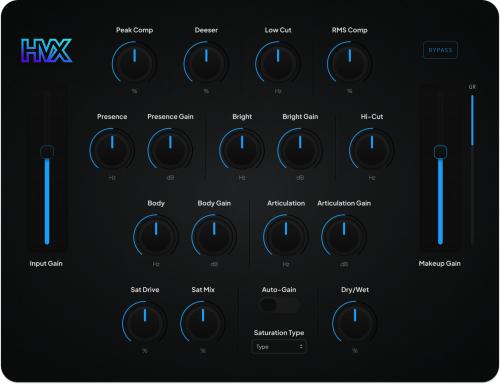Click the Presence Hz value field
The width and height of the screenshot is (500, 384).
tap(112, 178)
